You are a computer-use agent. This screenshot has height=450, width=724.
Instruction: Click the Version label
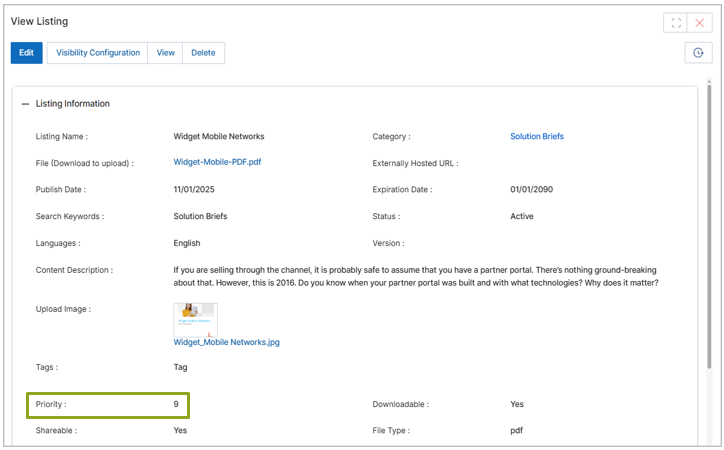pos(388,243)
